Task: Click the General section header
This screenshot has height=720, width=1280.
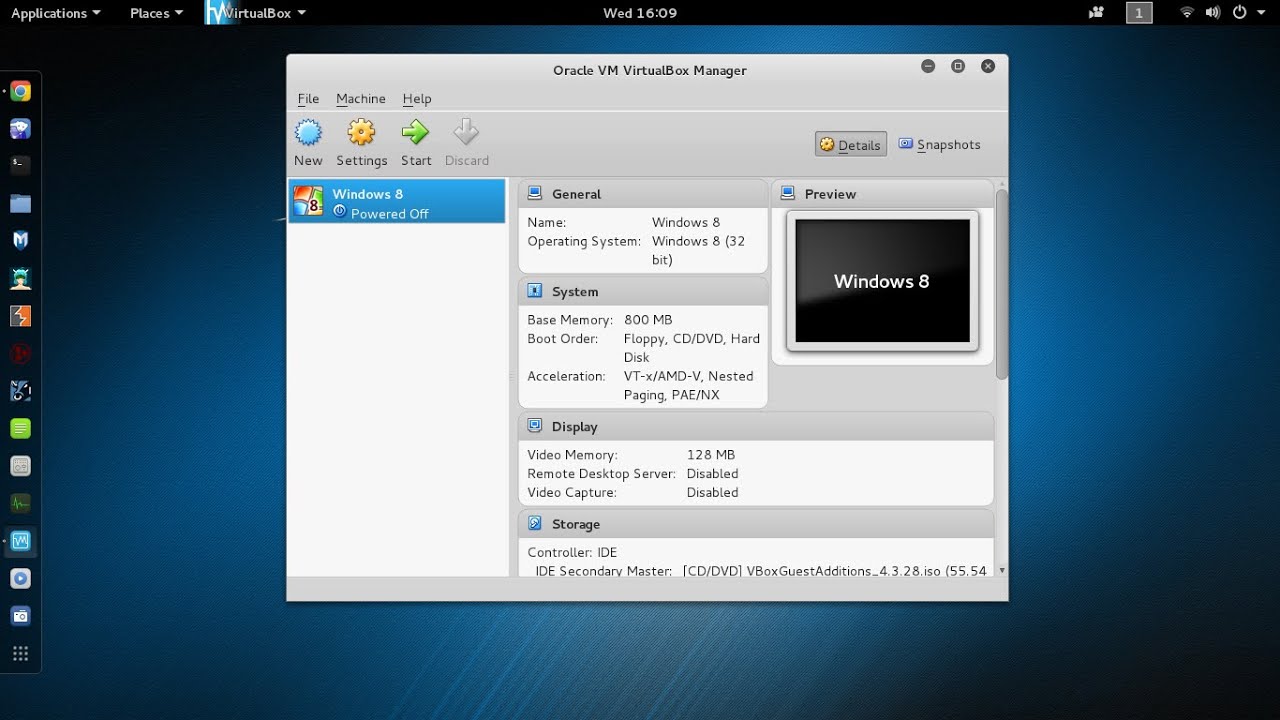Action: (643, 193)
